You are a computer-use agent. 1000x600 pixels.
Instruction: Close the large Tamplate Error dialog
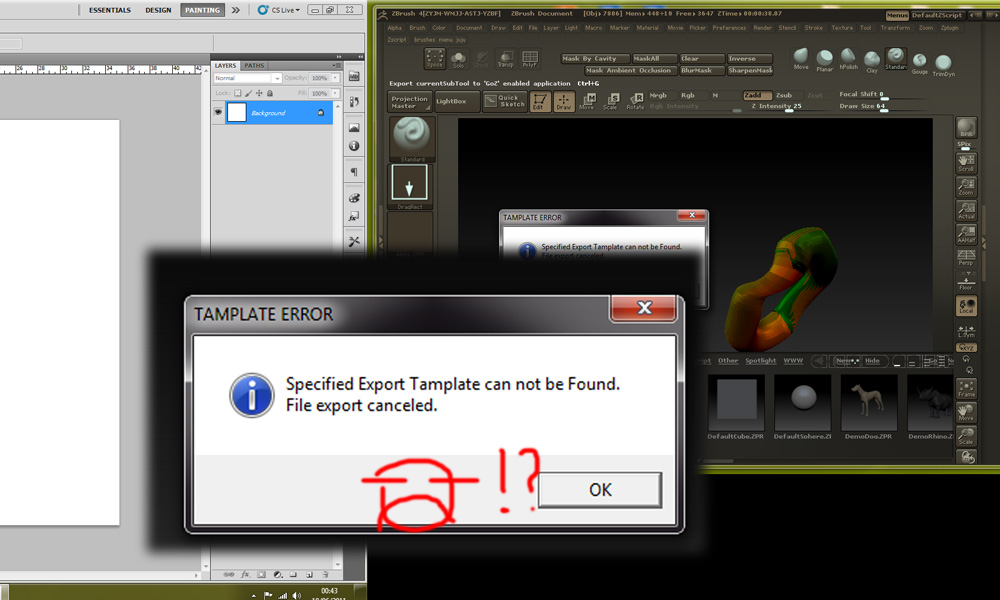643,308
